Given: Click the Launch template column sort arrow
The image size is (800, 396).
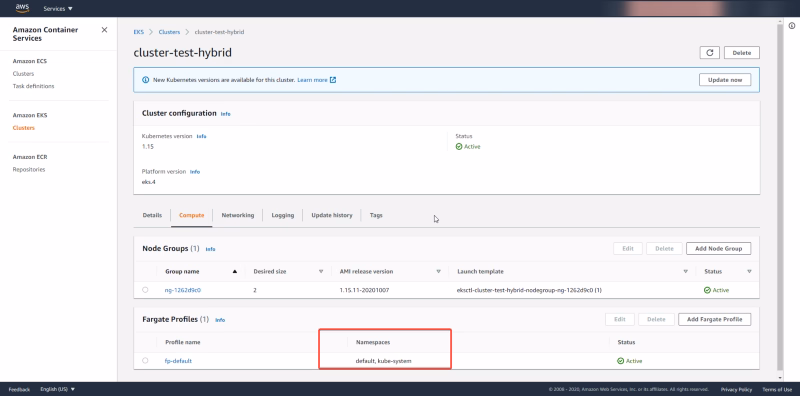Looking at the screenshot, I should 686,271.
